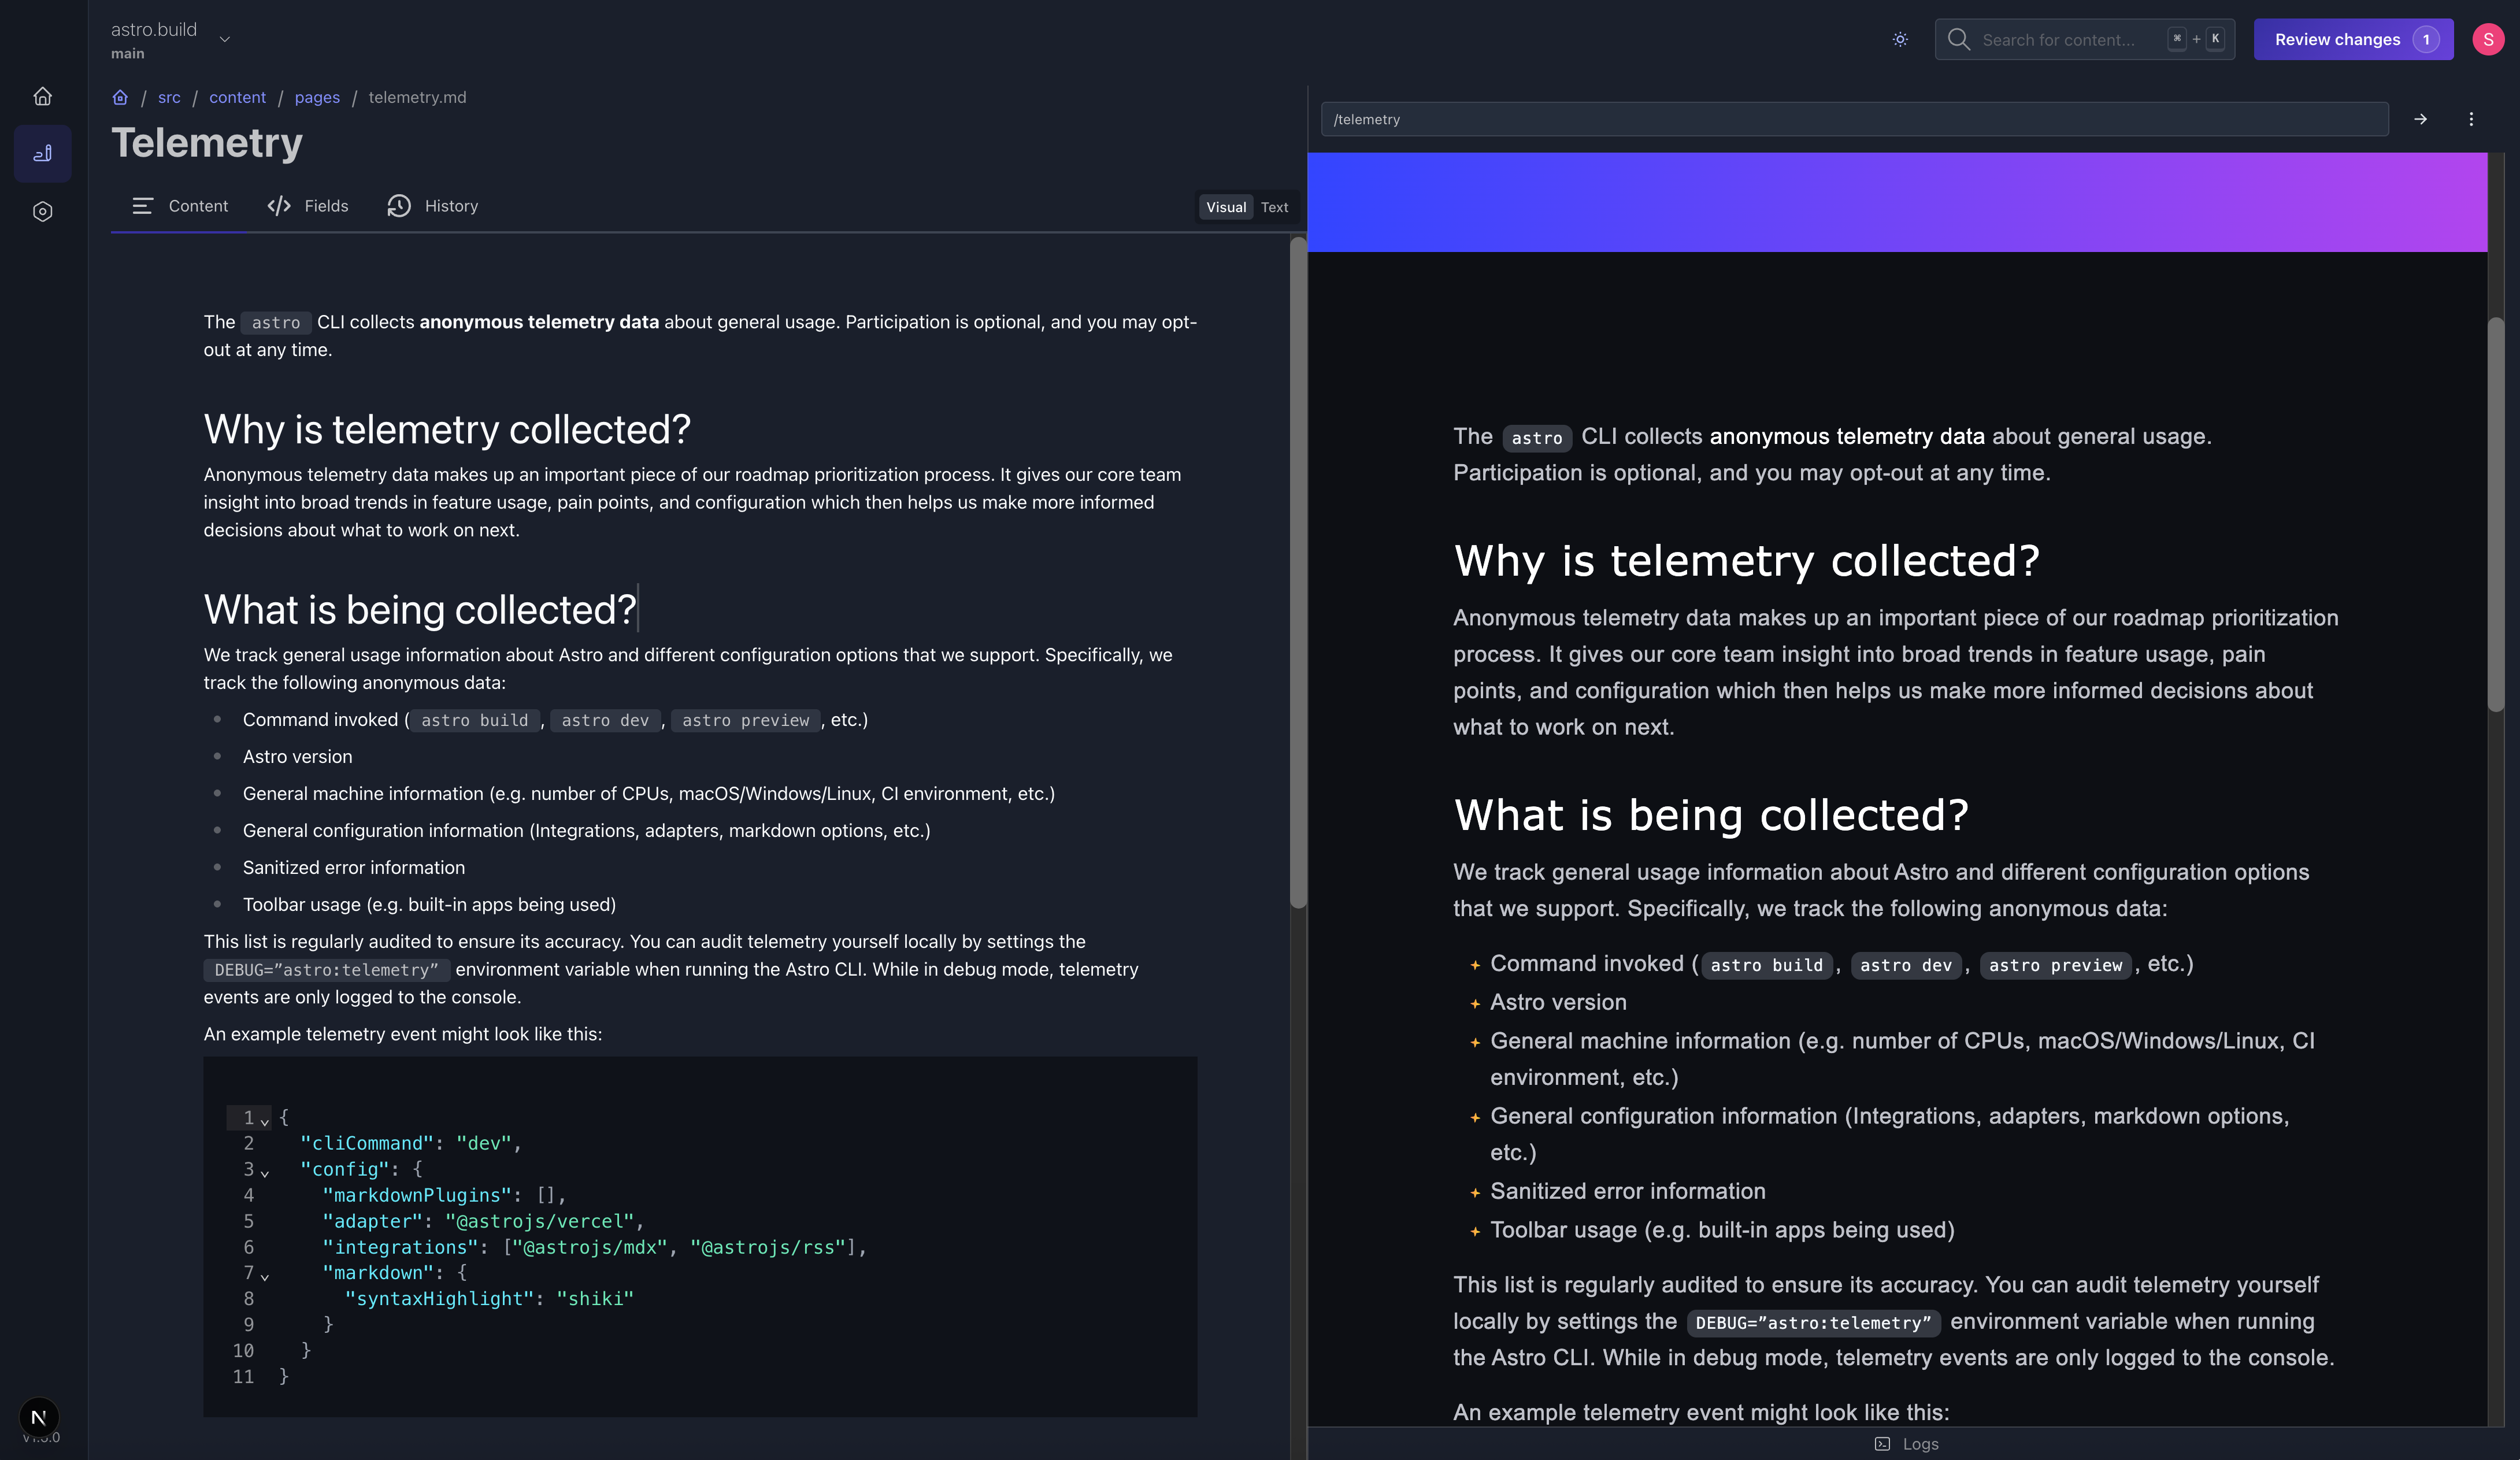
Task: Open the Editor (pen) sidebar icon
Action: [42, 153]
